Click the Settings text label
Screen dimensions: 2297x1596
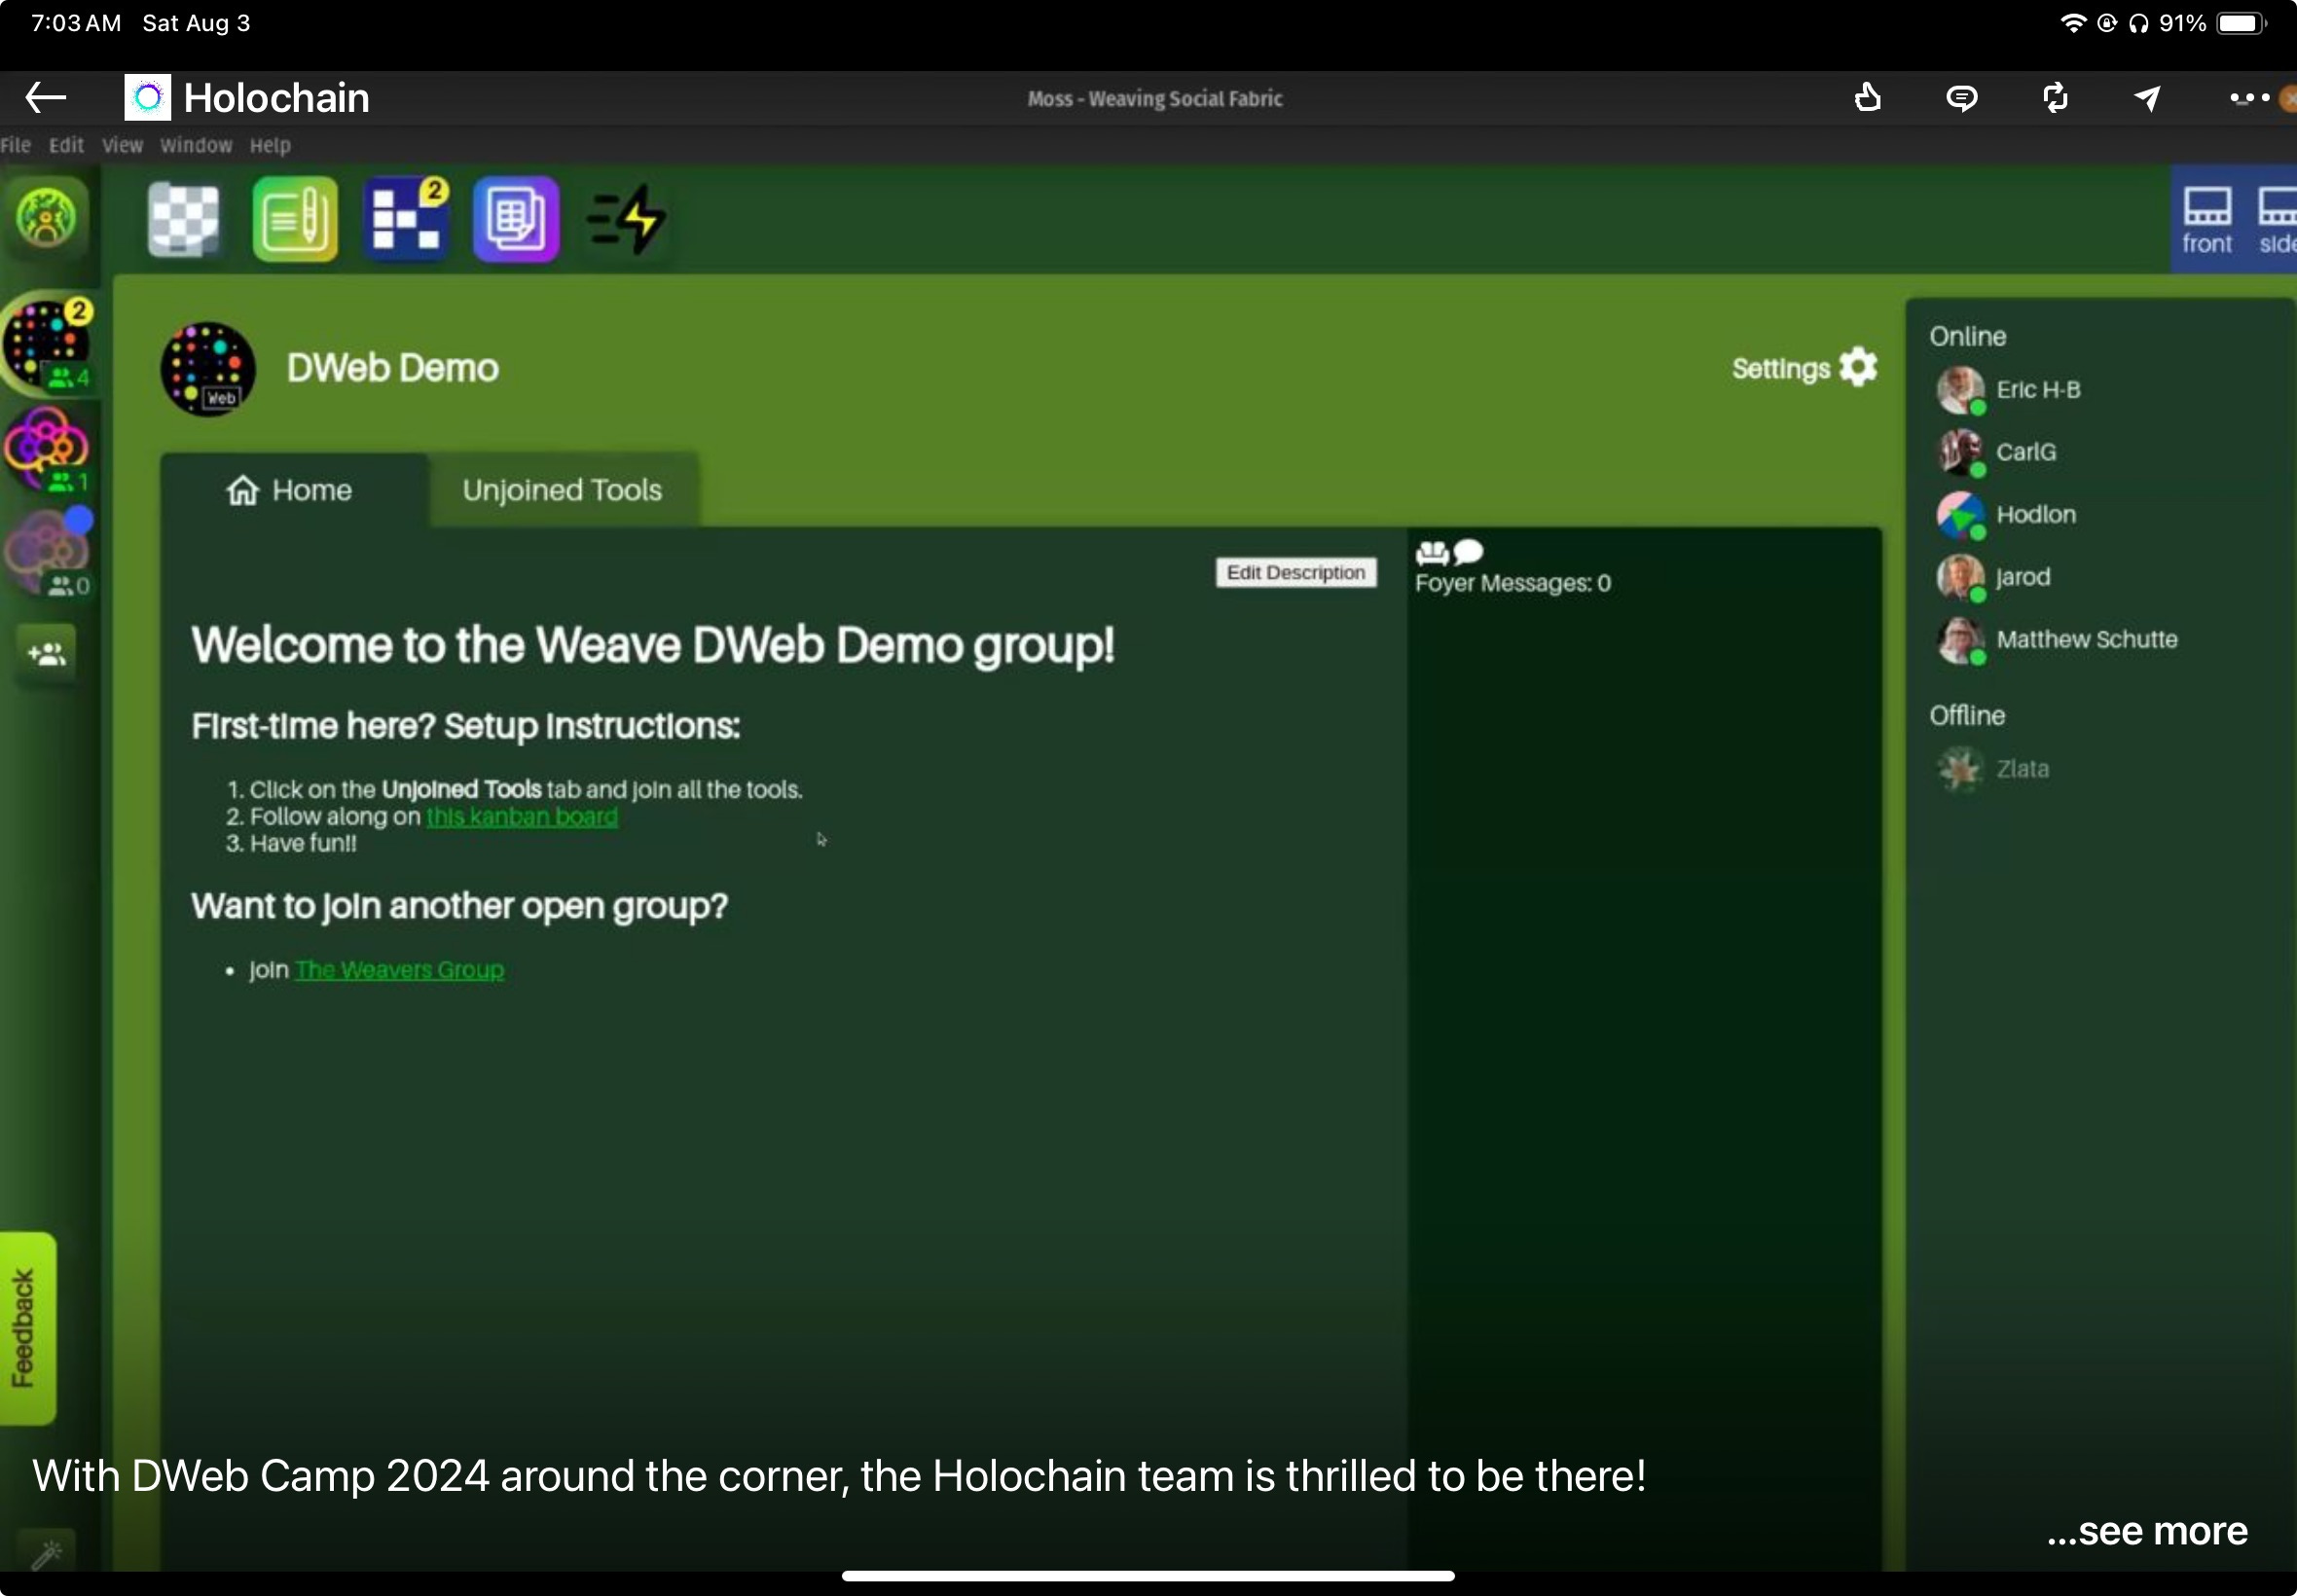pos(1781,369)
